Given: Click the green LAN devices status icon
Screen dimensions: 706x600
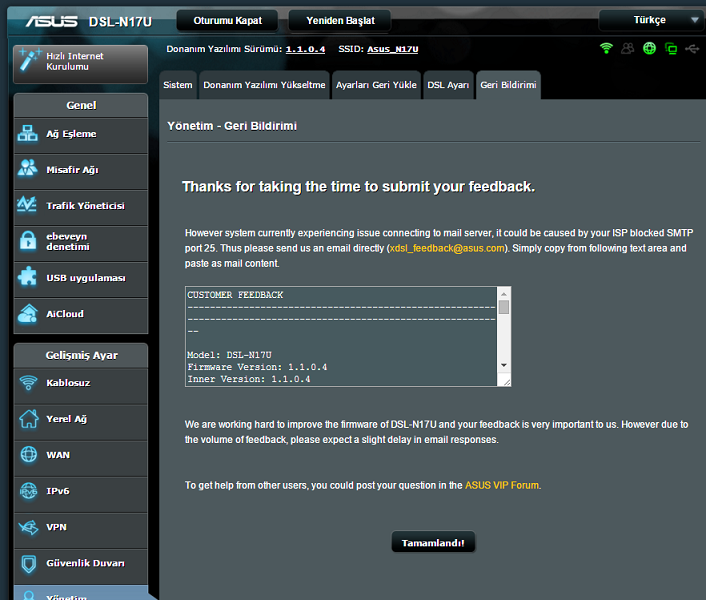Looking at the screenshot, I should pos(671,49).
